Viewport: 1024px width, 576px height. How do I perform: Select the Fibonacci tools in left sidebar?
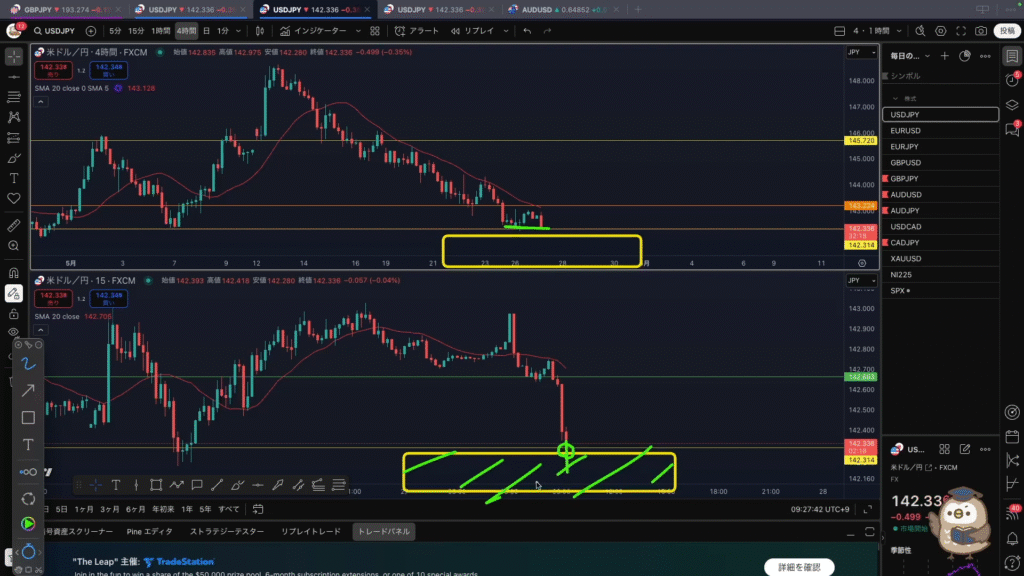pos(14,97)
